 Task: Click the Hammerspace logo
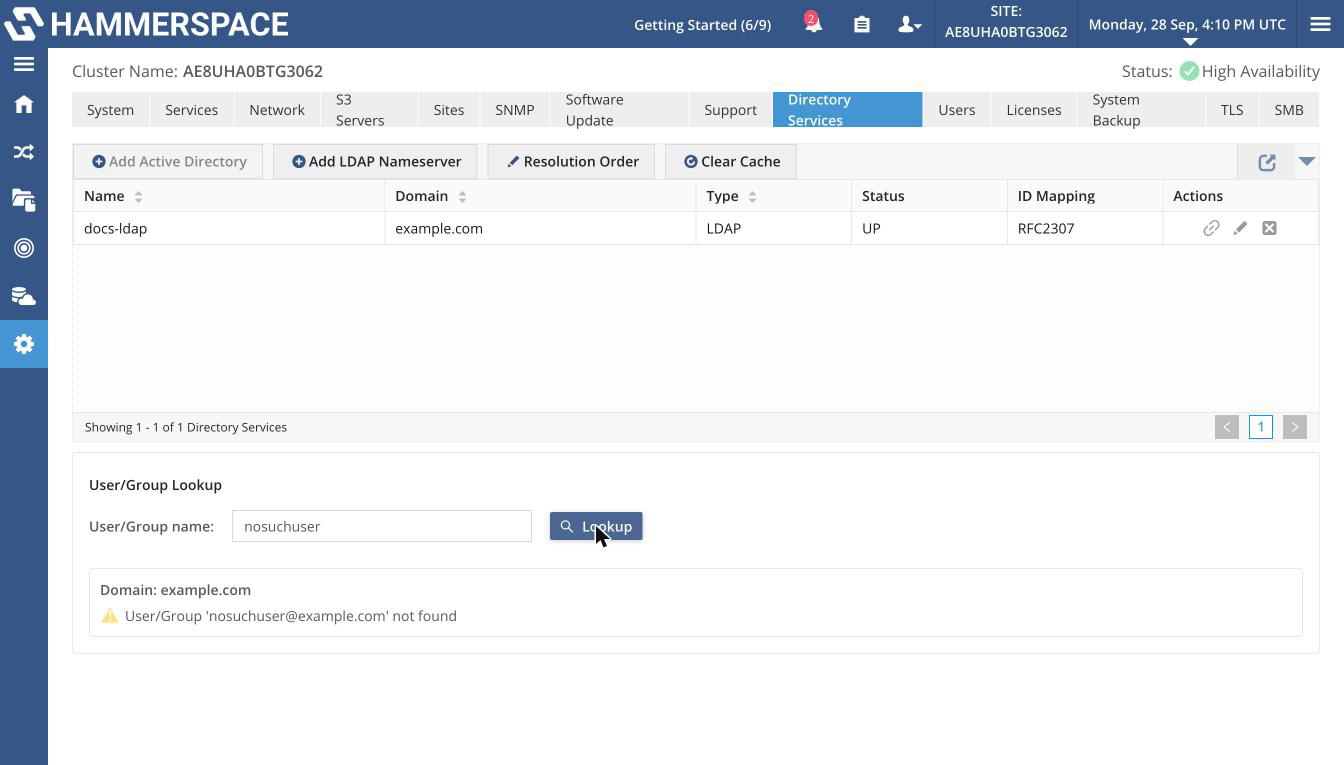pyautogui.click(x=146, y=24)
